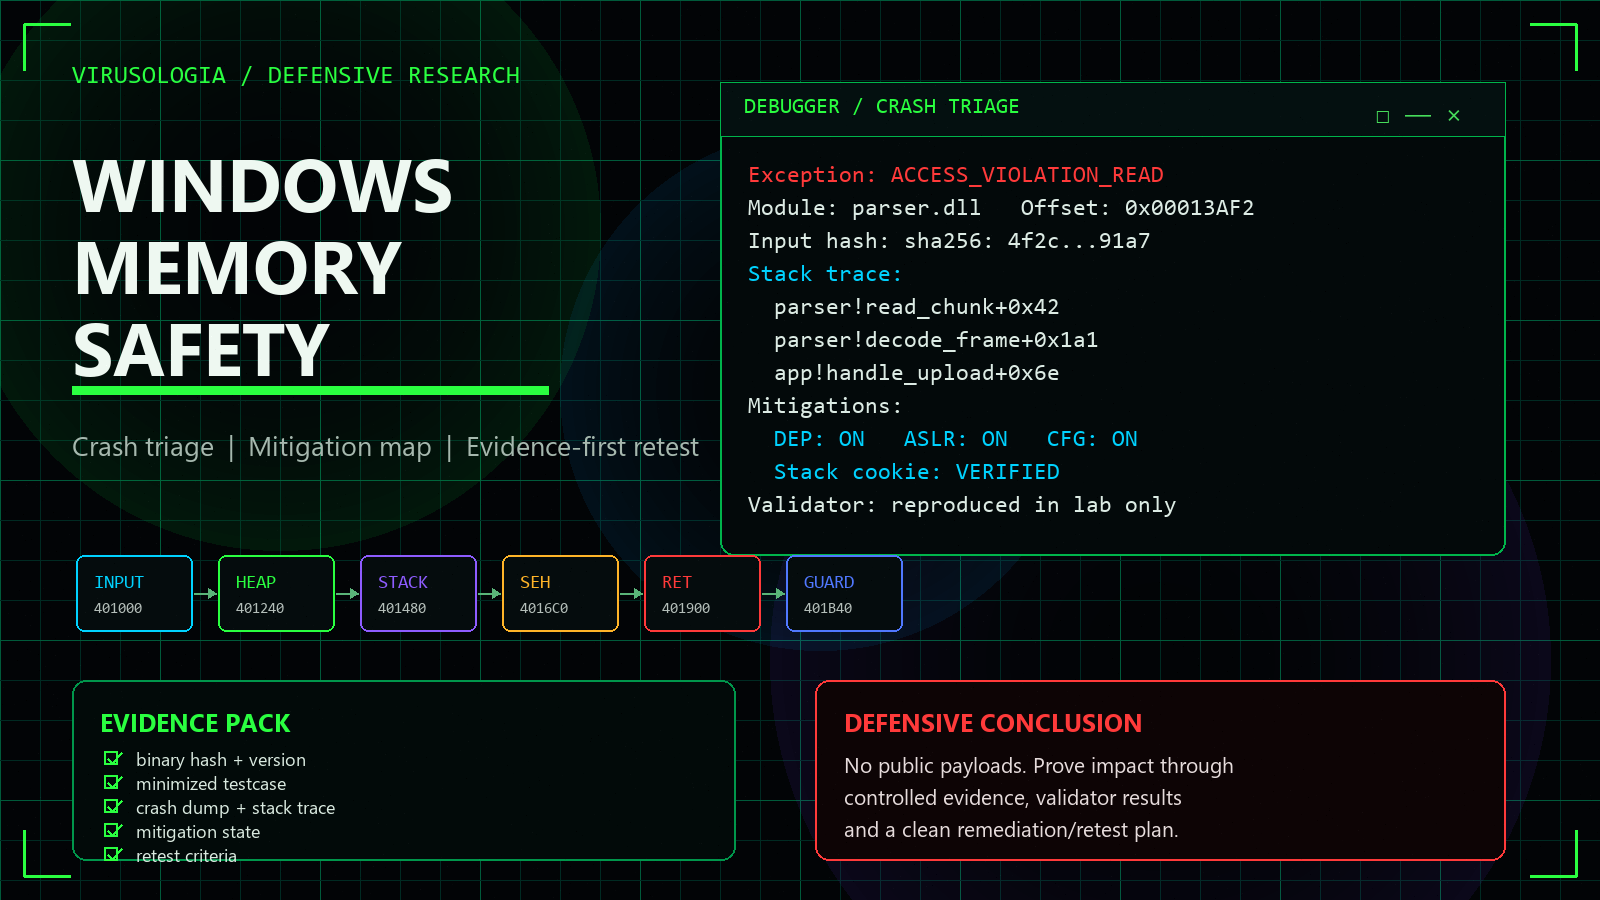1600x900 pixels.
Task: Click 'Exception: ACCESS_VIOLATION_READ' line
Action: click(x=955, y=175)
